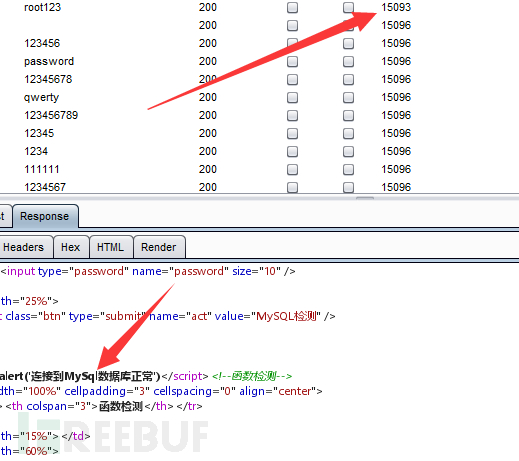The height and width of the screenshot is (461, 519).
Task: Select the root123 payload row
Action: pyautogui.click(x=42, y=7)
